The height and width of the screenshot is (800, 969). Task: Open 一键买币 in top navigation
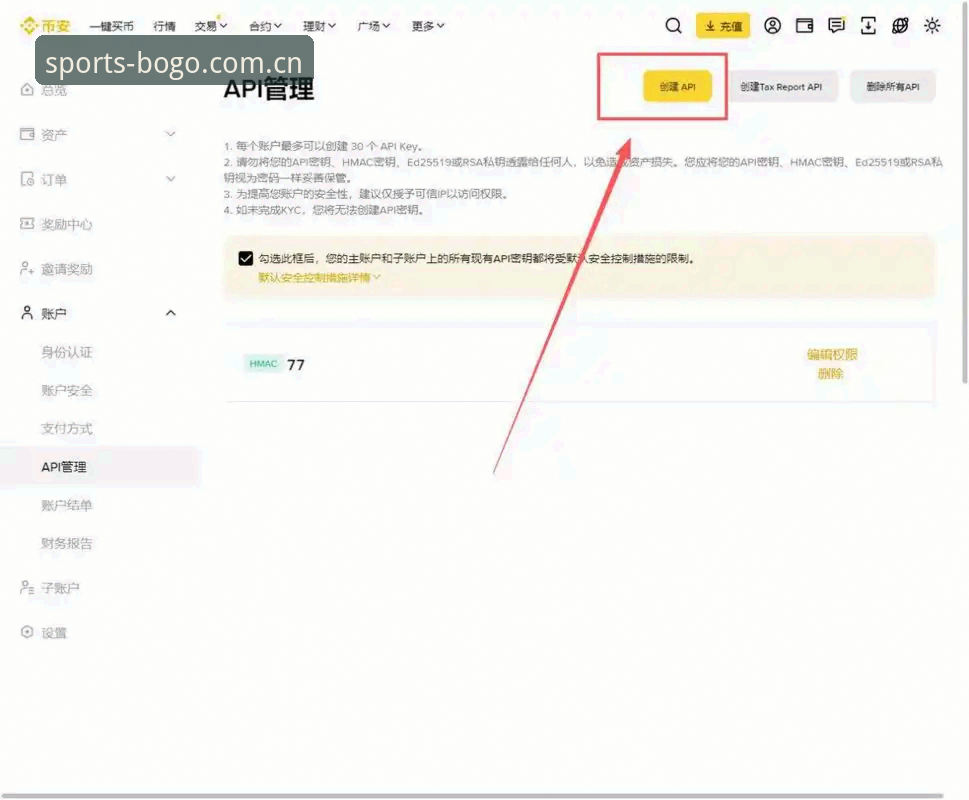[111, 26]
